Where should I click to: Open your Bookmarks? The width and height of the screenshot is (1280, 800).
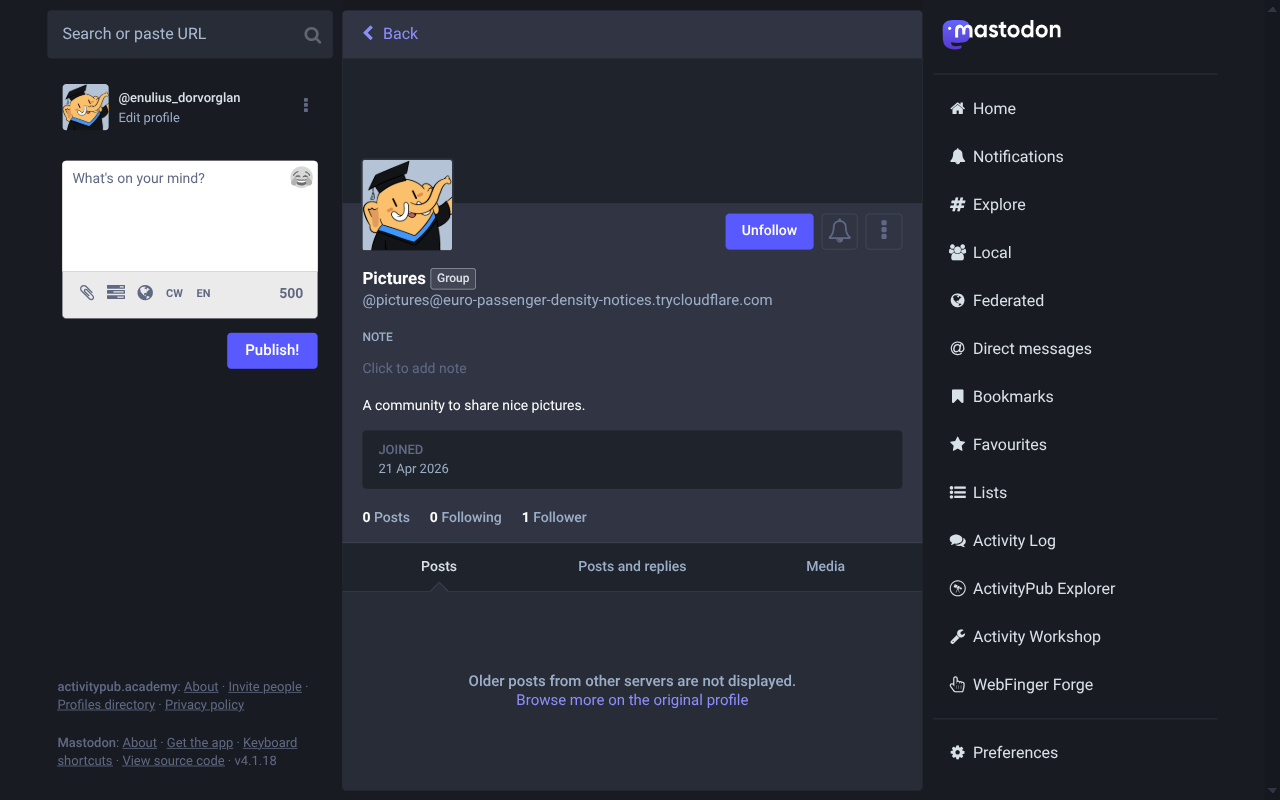pyautogui.click(x=1013, y=396)
